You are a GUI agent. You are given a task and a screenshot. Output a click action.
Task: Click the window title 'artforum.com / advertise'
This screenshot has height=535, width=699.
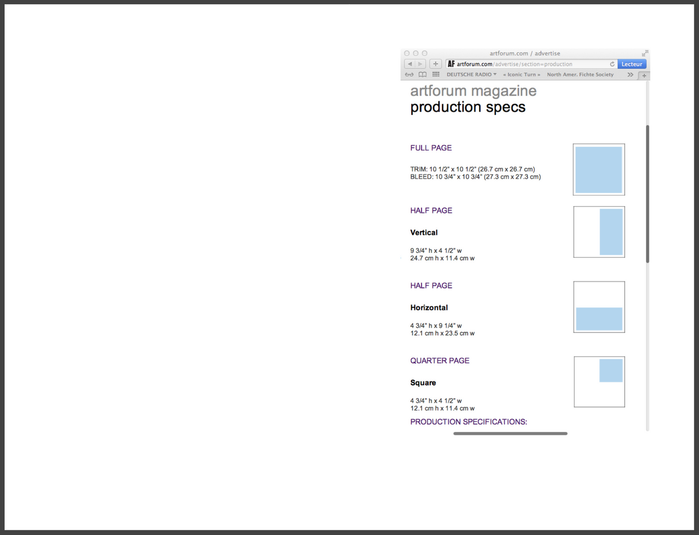click(x=525, y=53)
